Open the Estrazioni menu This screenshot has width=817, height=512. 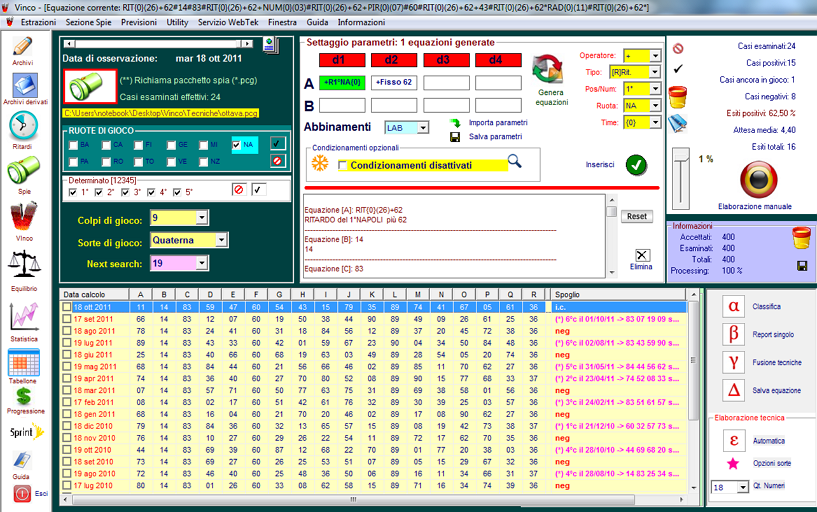tap(39, 22)
